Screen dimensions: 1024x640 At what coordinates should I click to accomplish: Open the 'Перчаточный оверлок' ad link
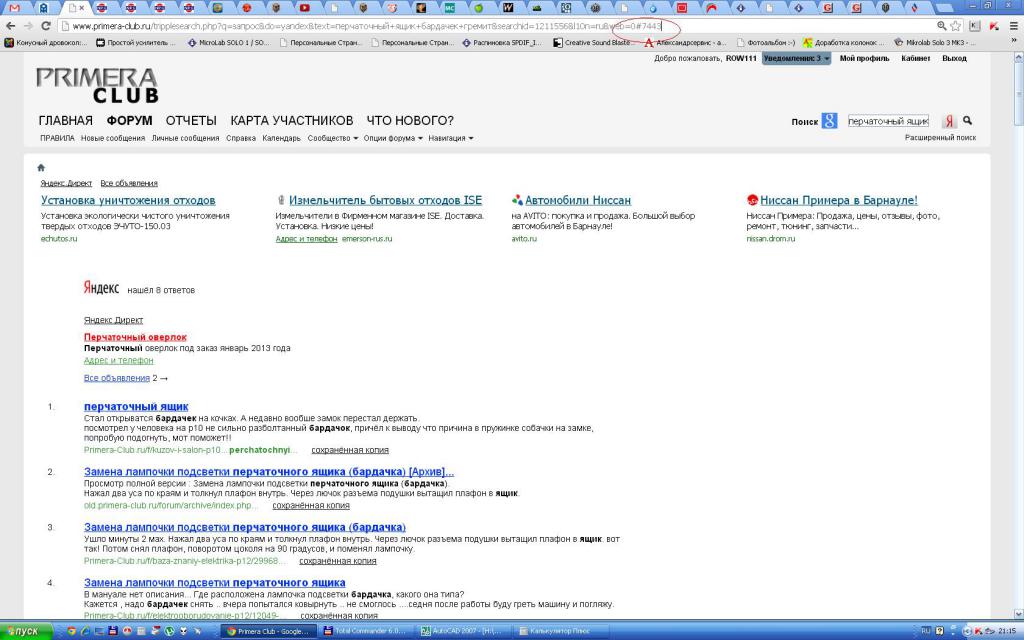135,337
